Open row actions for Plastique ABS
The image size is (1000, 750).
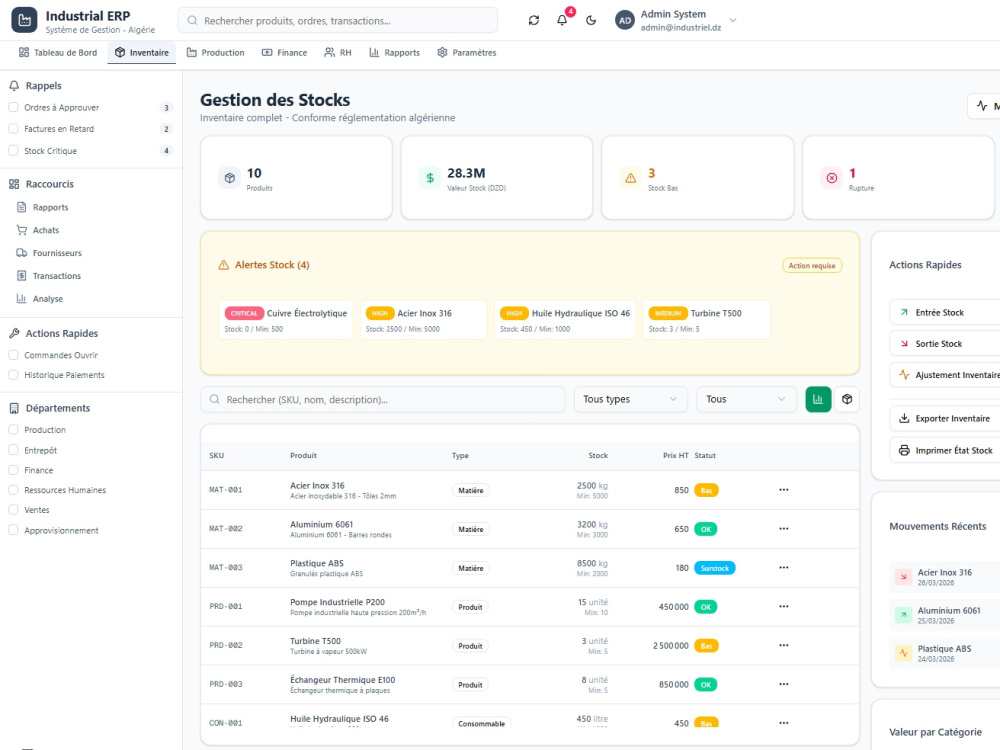click(x=784, y=568)
